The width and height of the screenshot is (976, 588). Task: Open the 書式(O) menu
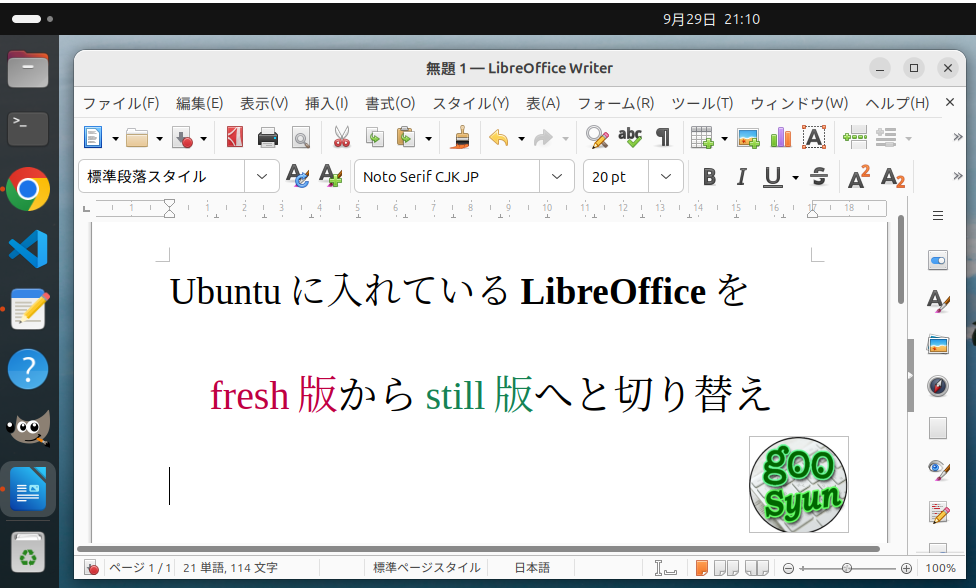tap(390, 103)
